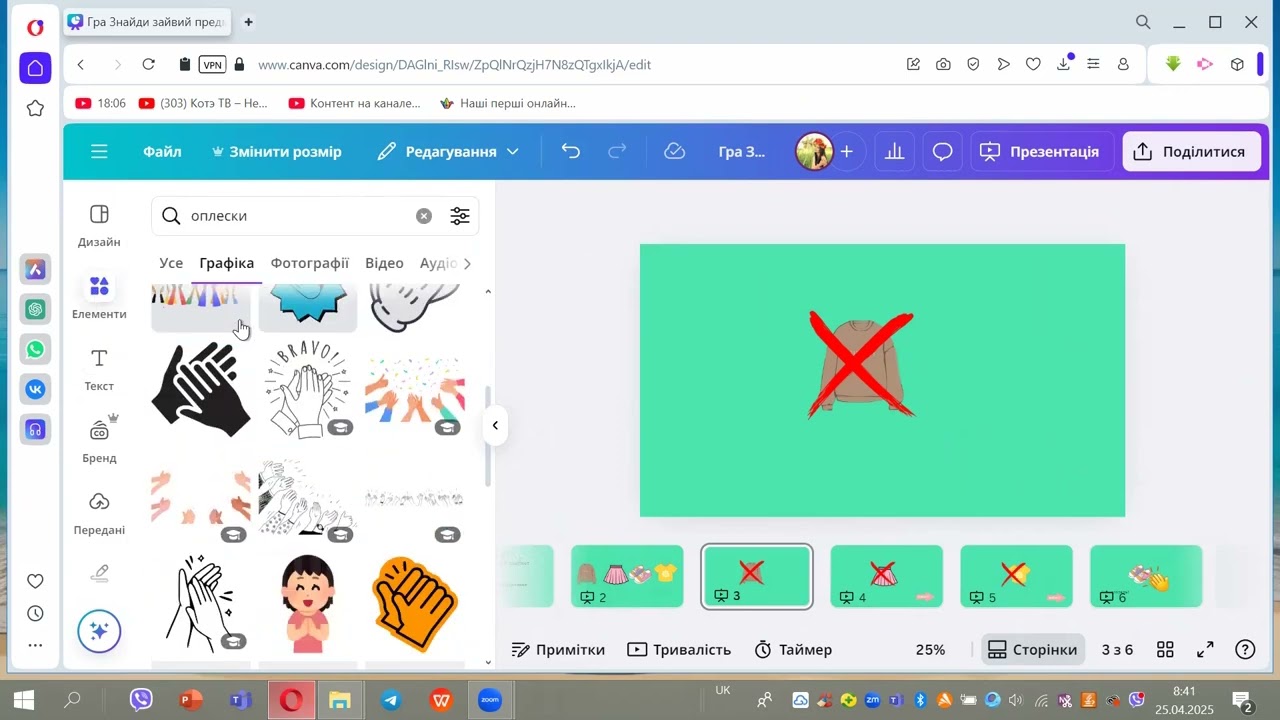The image size is (1280, 720).
Task: Select the black clapping hands graphic
Action: tap(201, 390)
